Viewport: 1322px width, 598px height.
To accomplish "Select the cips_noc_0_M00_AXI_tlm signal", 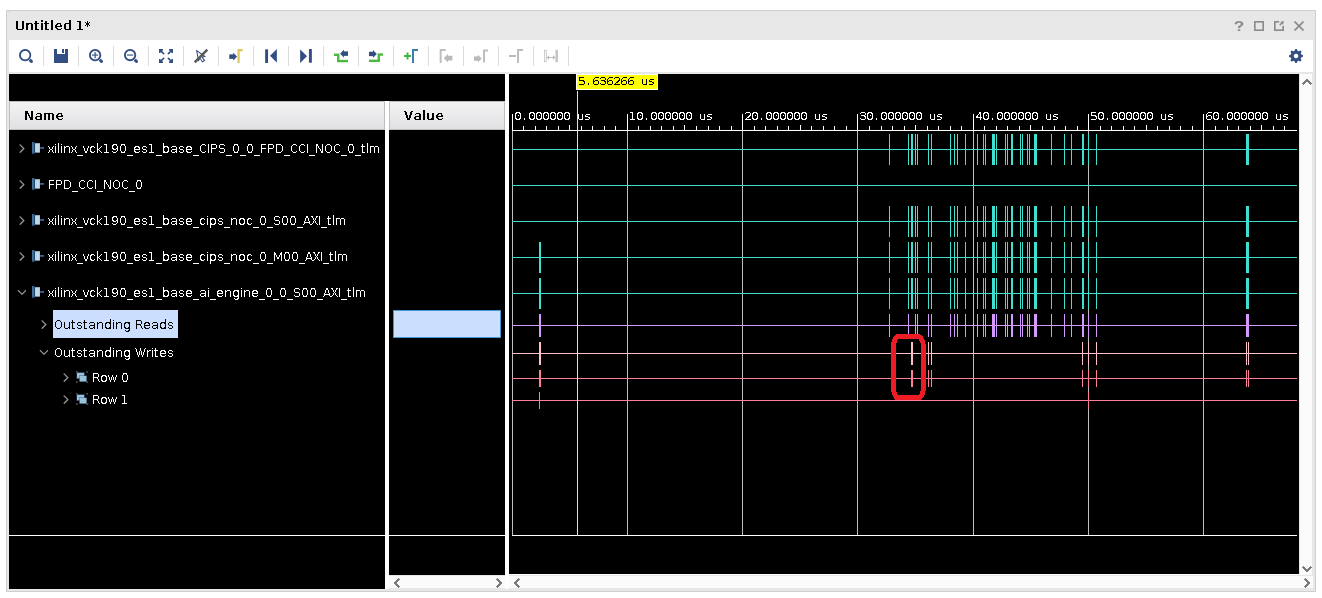I will pyautogui.click(x=197, y=257).
